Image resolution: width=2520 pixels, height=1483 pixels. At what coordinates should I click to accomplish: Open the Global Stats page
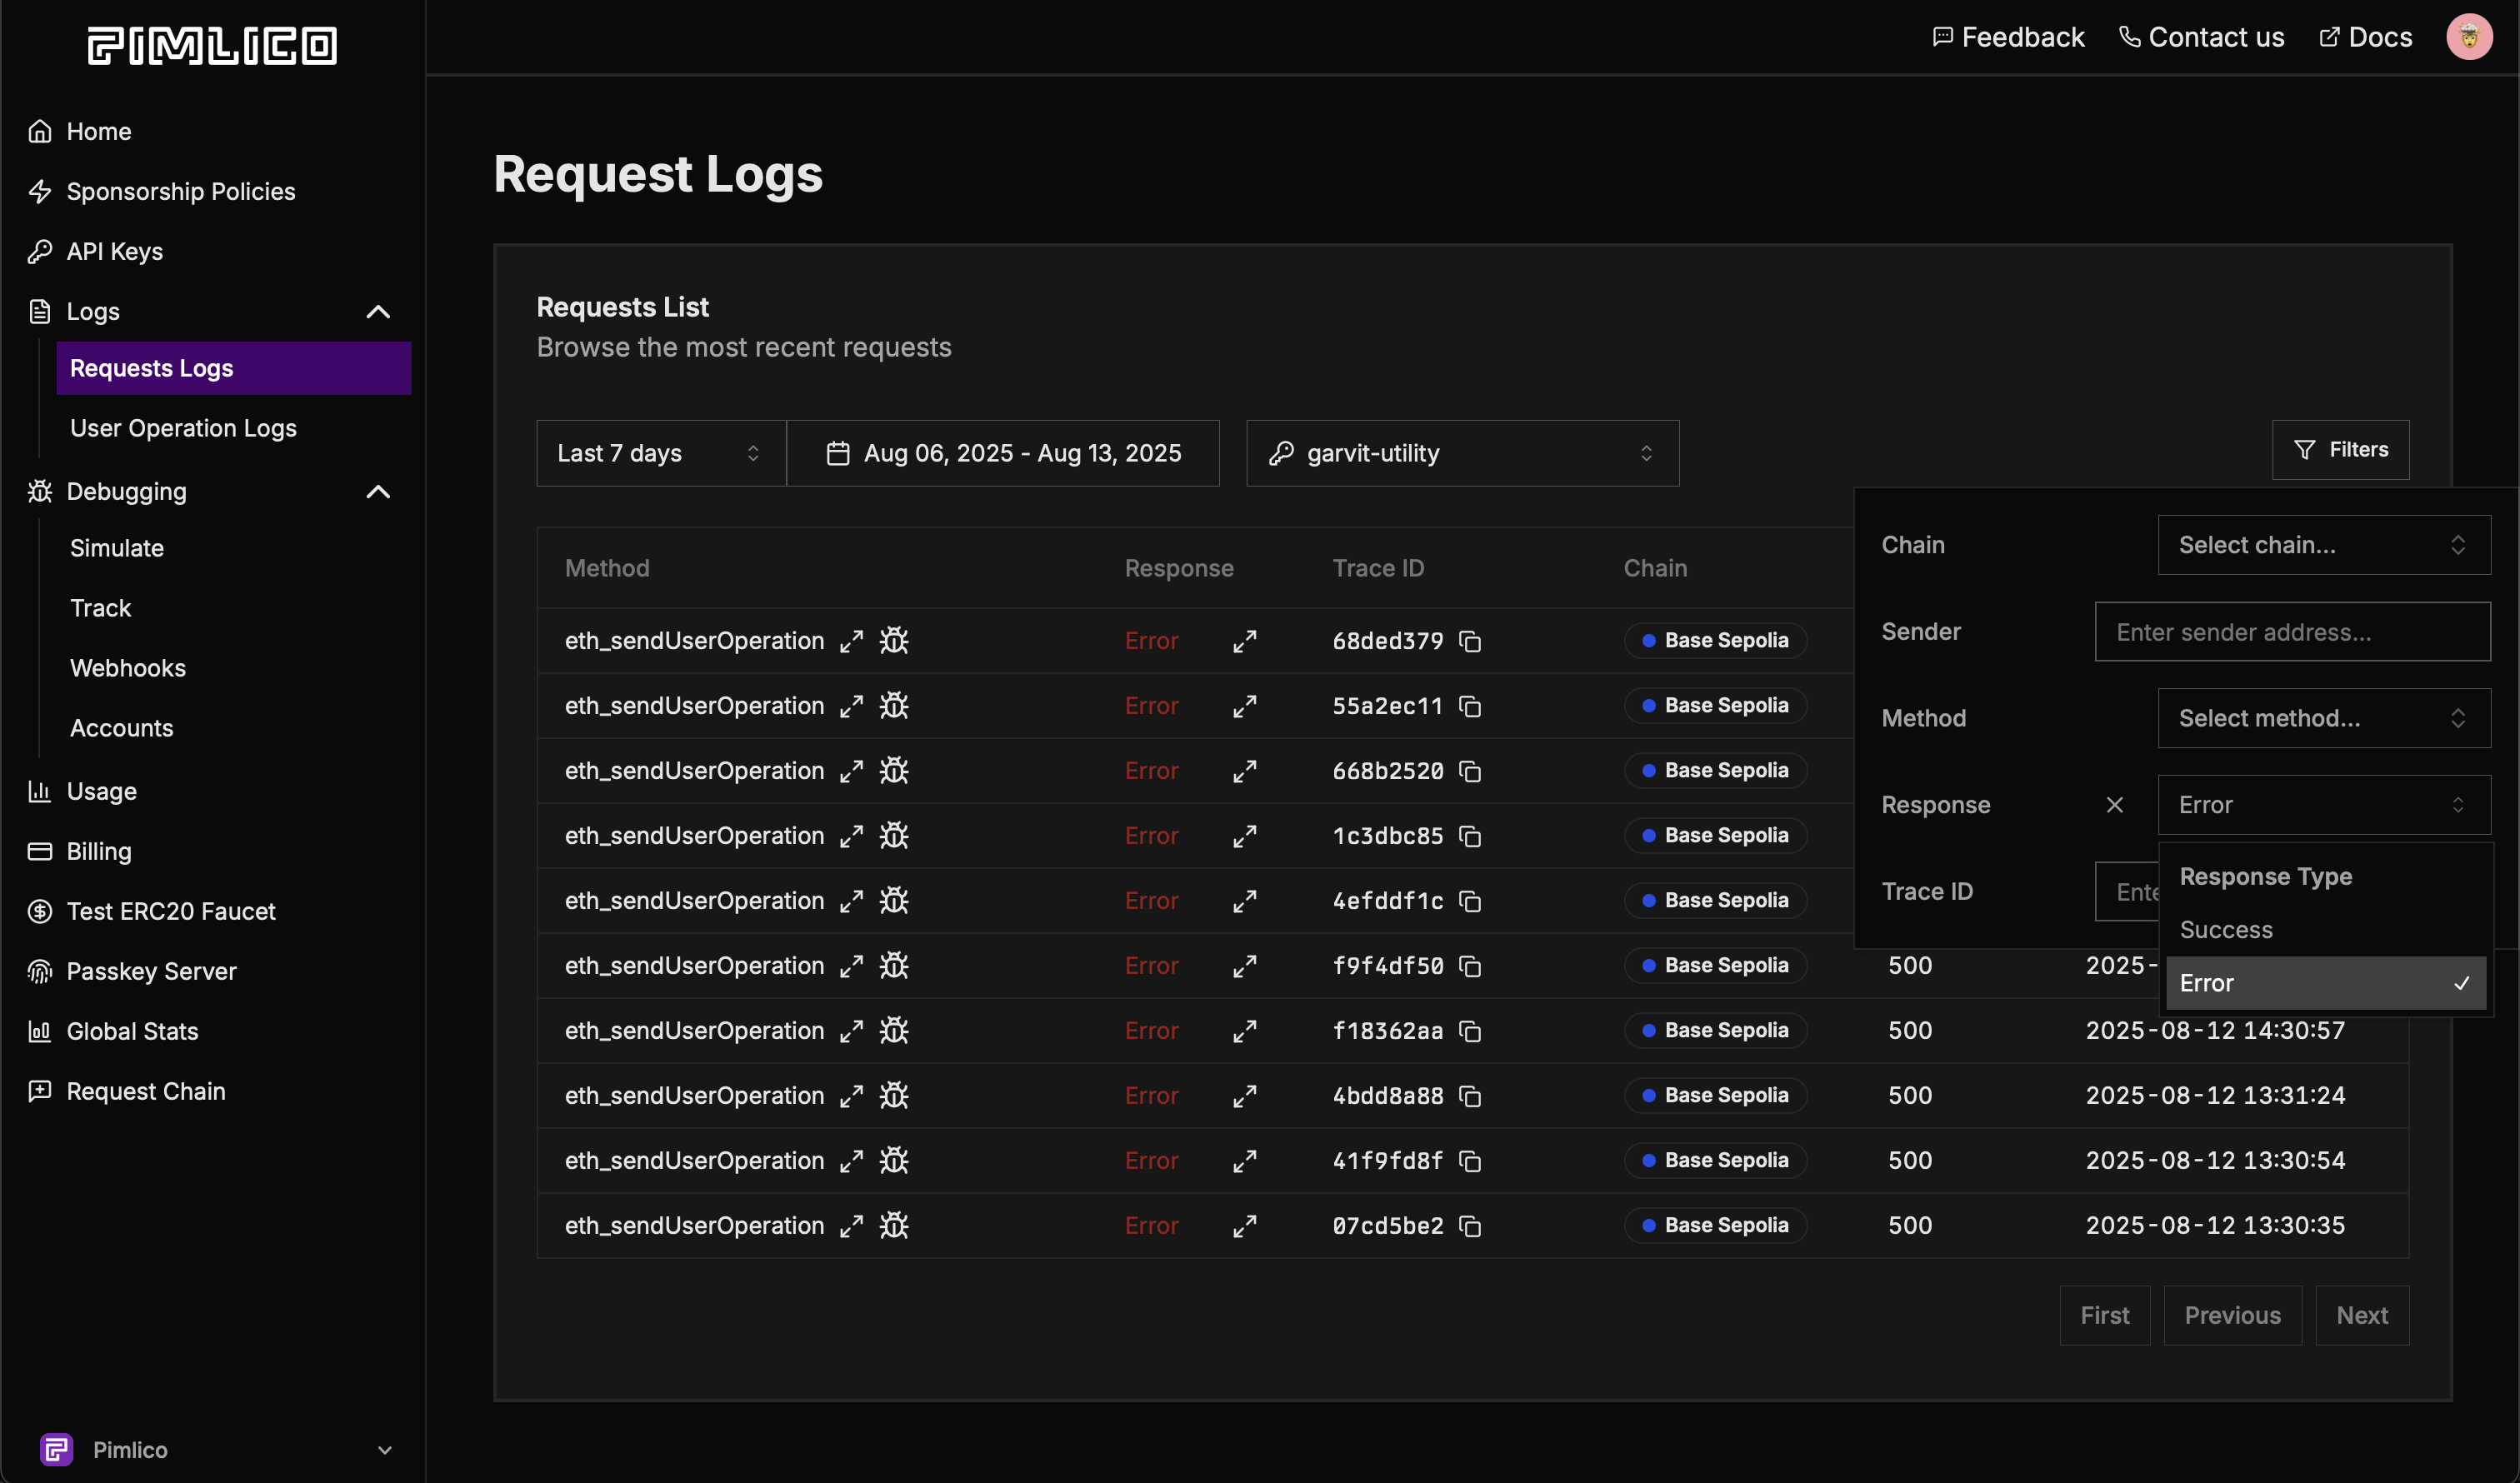click(x=114, y=1032)
